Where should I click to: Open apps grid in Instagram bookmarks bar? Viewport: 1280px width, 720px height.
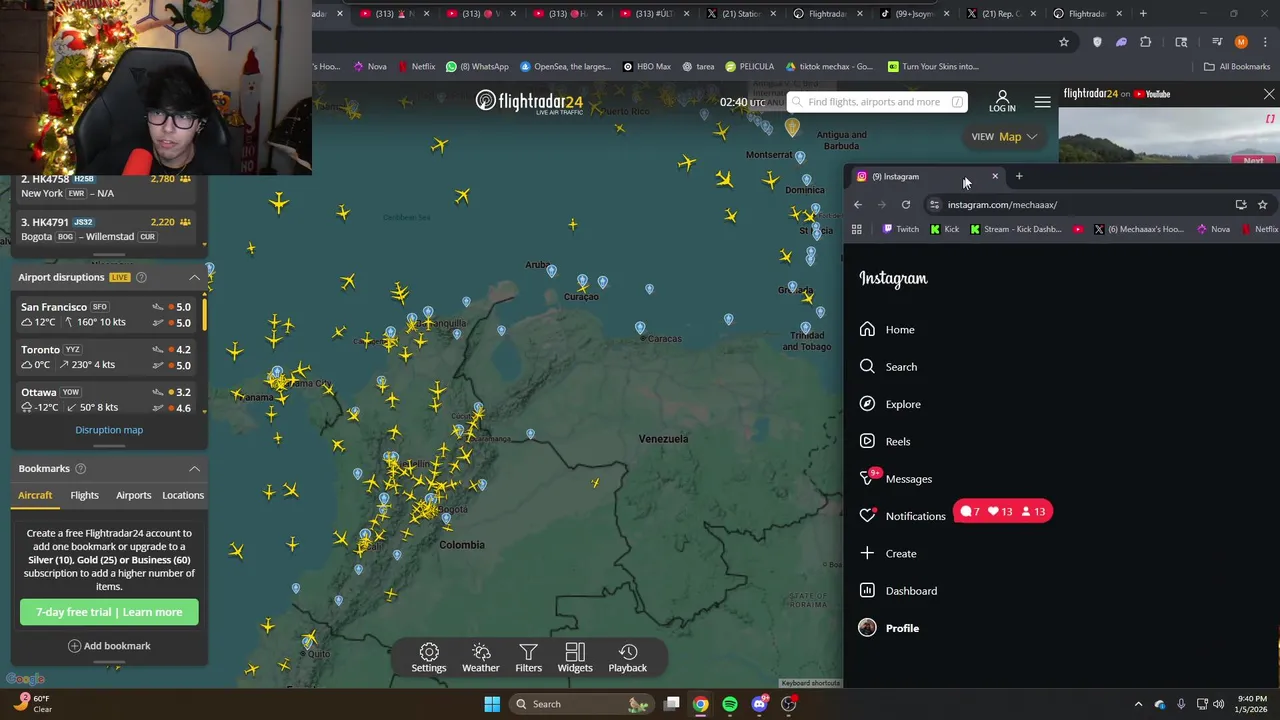(x=857, y=229)
